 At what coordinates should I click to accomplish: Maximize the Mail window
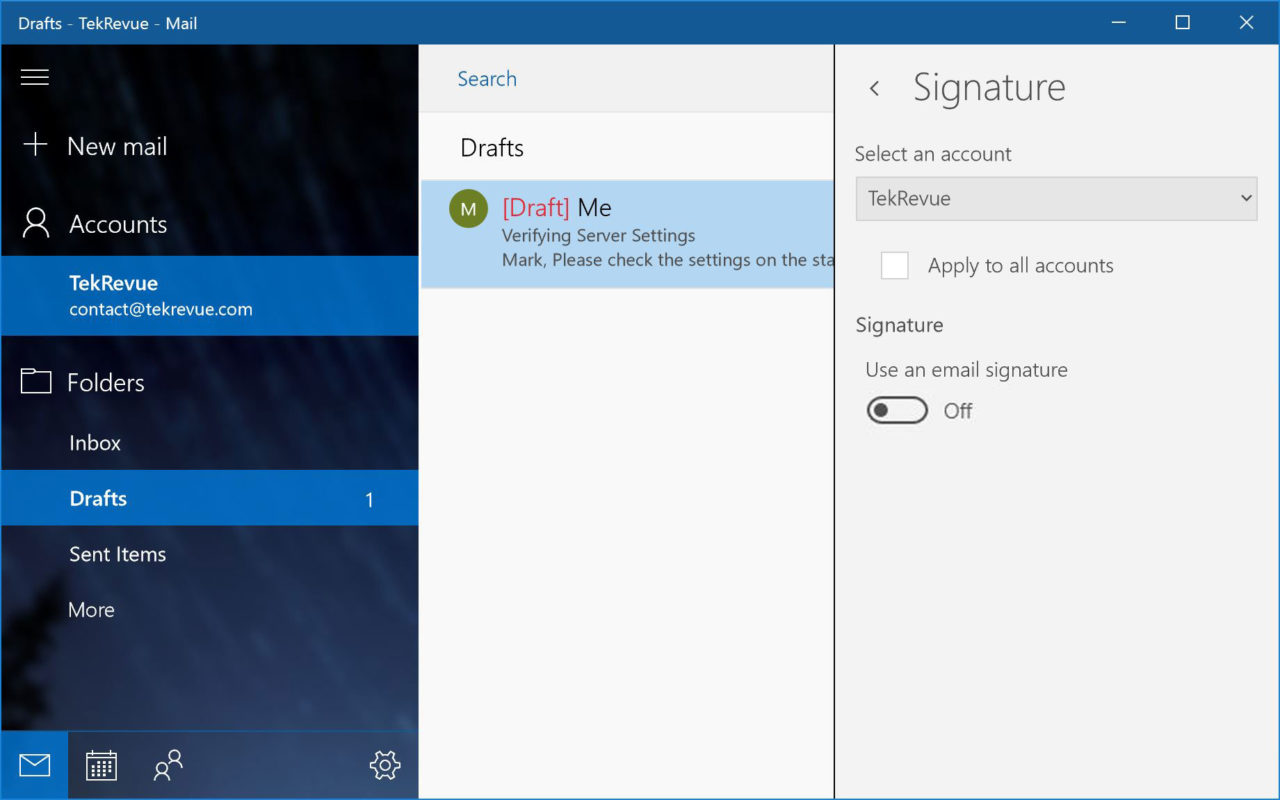pos(1182,22)
